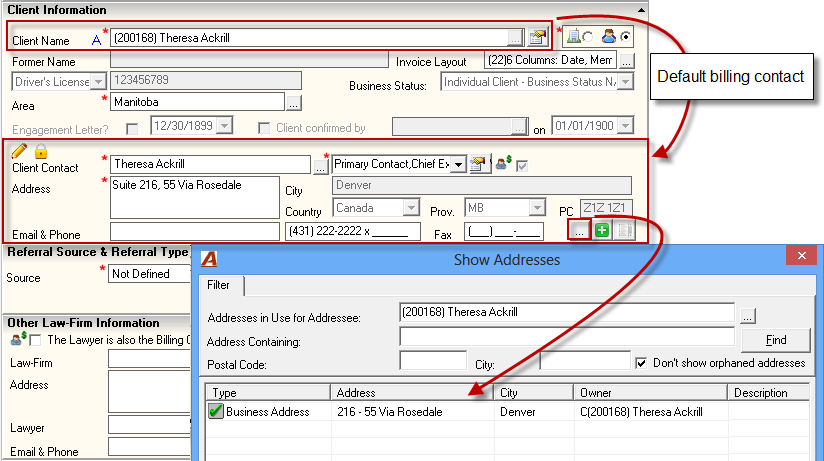Select the organization (building) radio button
Image resolution: width=824 pixels, height=461 pixels.
click(588, 37)
